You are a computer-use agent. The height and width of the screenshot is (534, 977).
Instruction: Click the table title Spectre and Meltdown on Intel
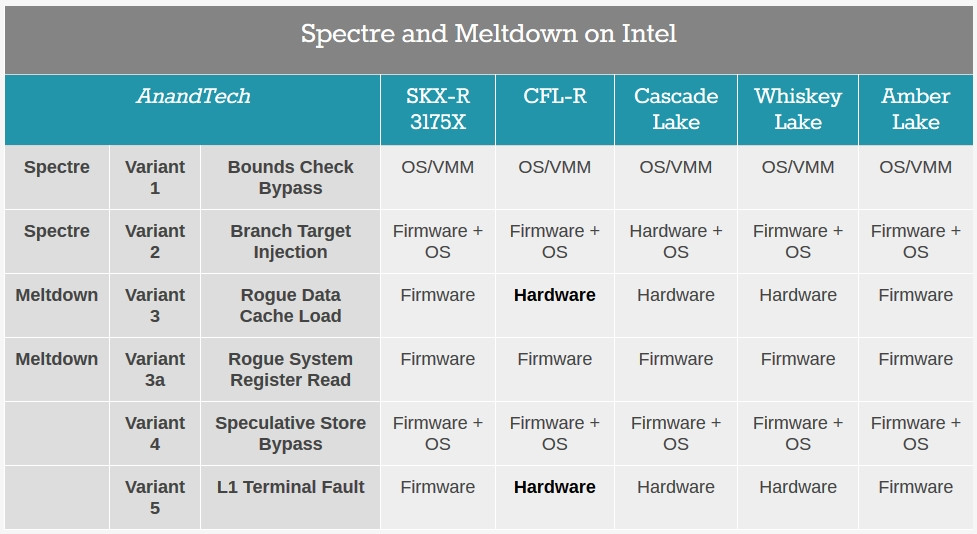point(488,34)
